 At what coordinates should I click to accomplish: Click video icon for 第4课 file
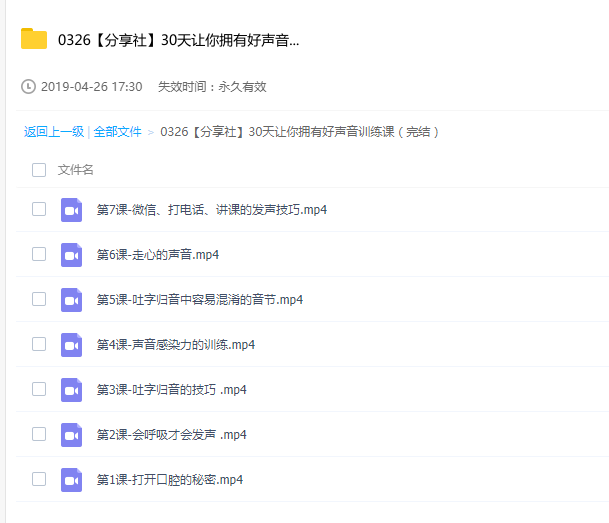click(x=71, y=345)
